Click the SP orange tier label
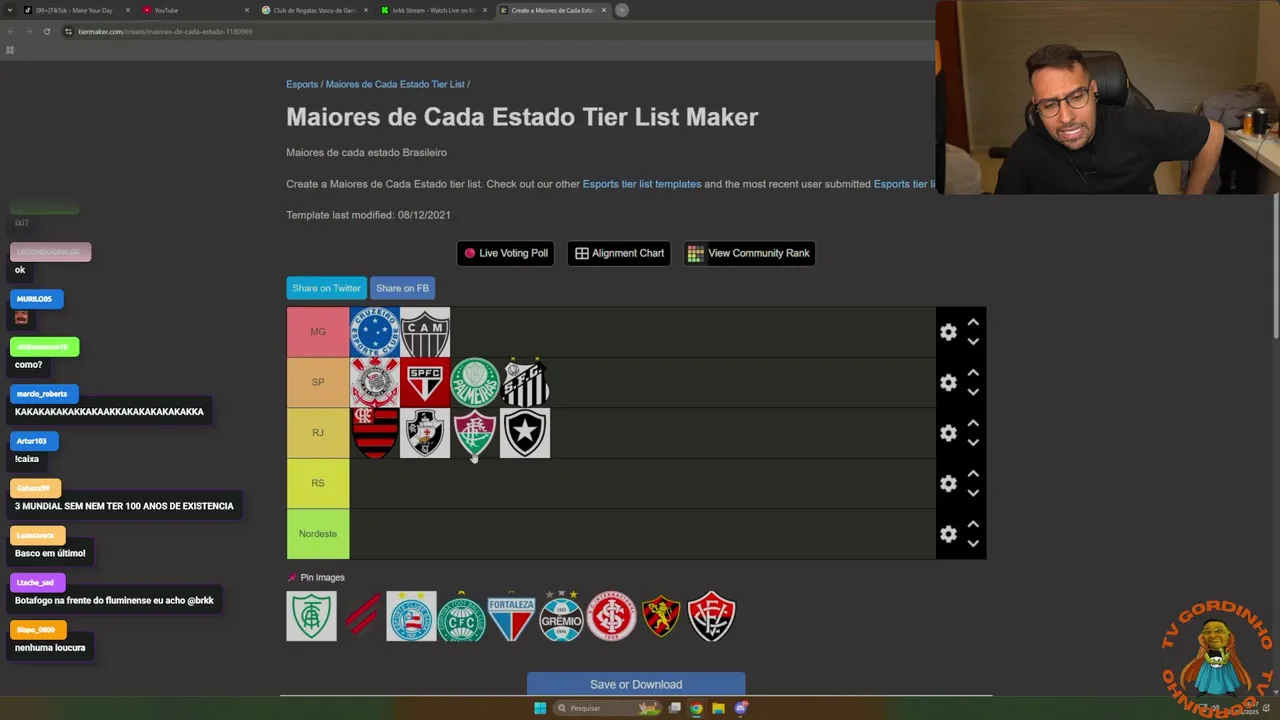This screenshot has width=1280, height=720. click(318, 382)
